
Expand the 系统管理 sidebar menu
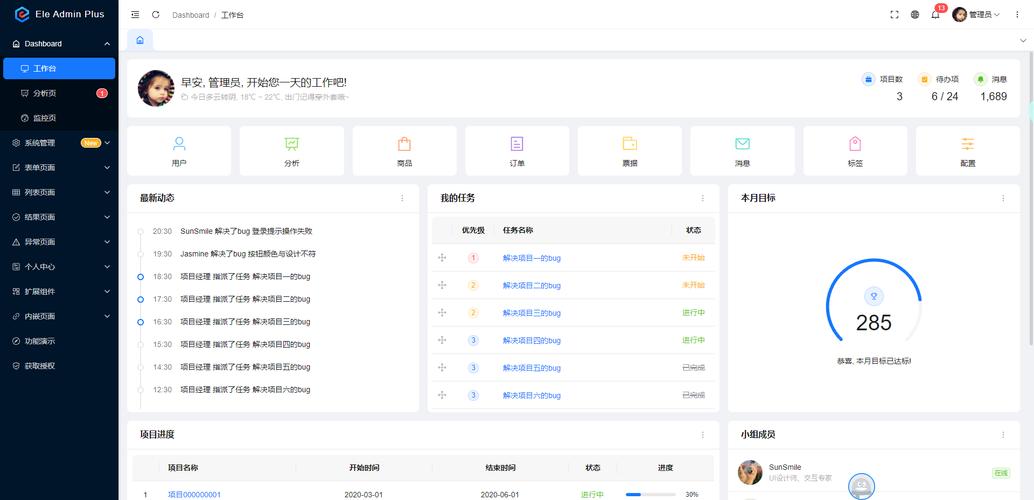(58, 143)
